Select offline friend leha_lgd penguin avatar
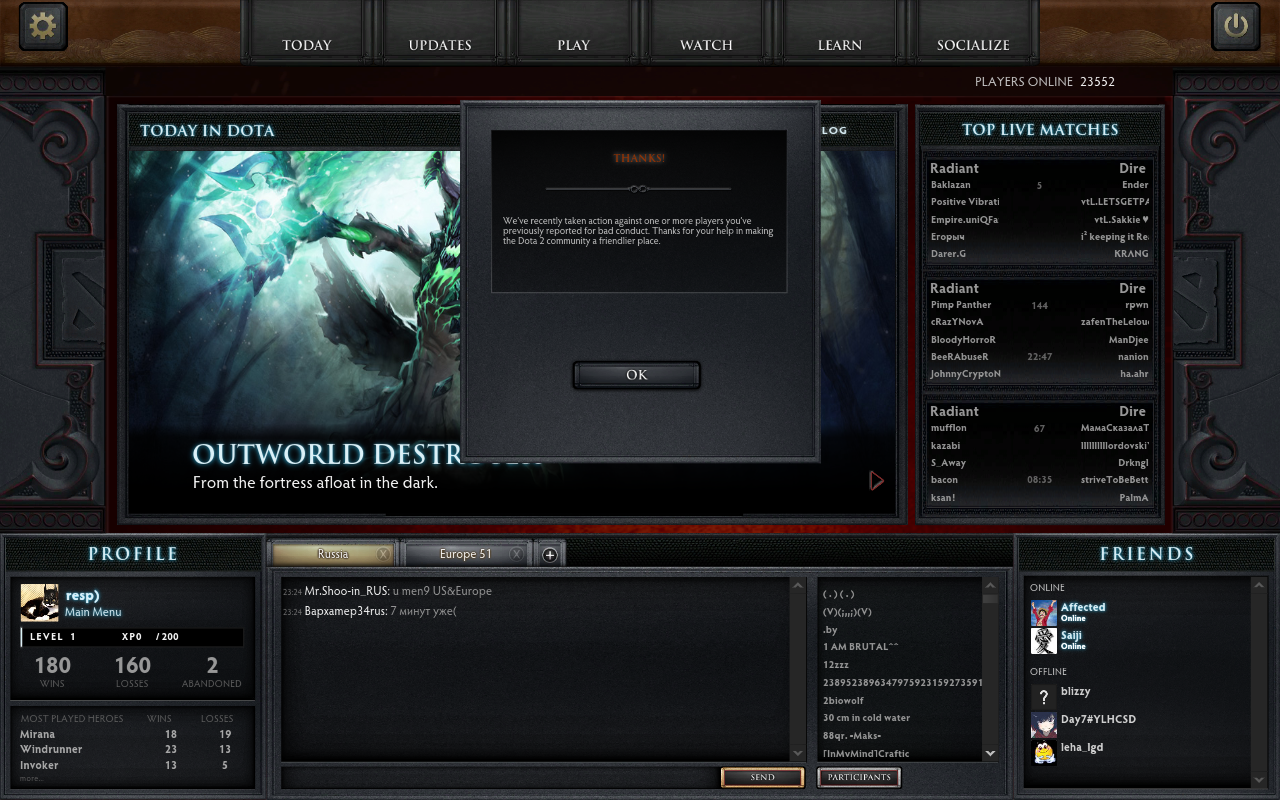 (x=1044, y=753)
